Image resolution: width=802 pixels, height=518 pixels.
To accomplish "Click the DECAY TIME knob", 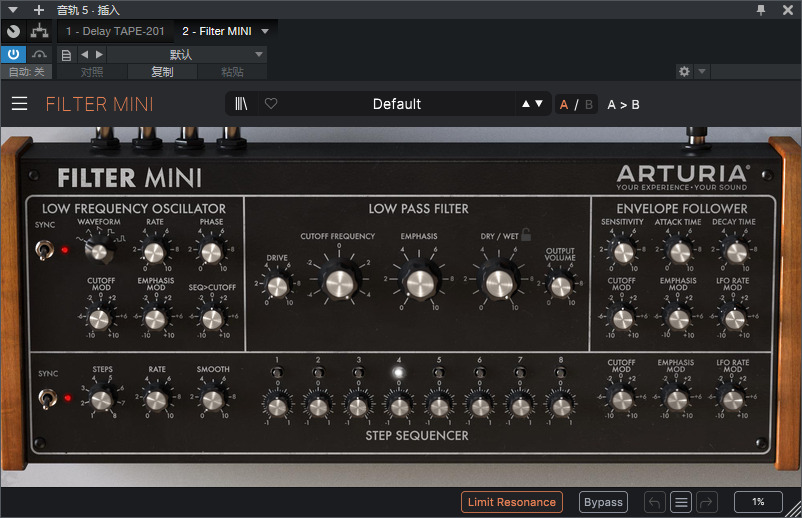I will tap(737, 252).
